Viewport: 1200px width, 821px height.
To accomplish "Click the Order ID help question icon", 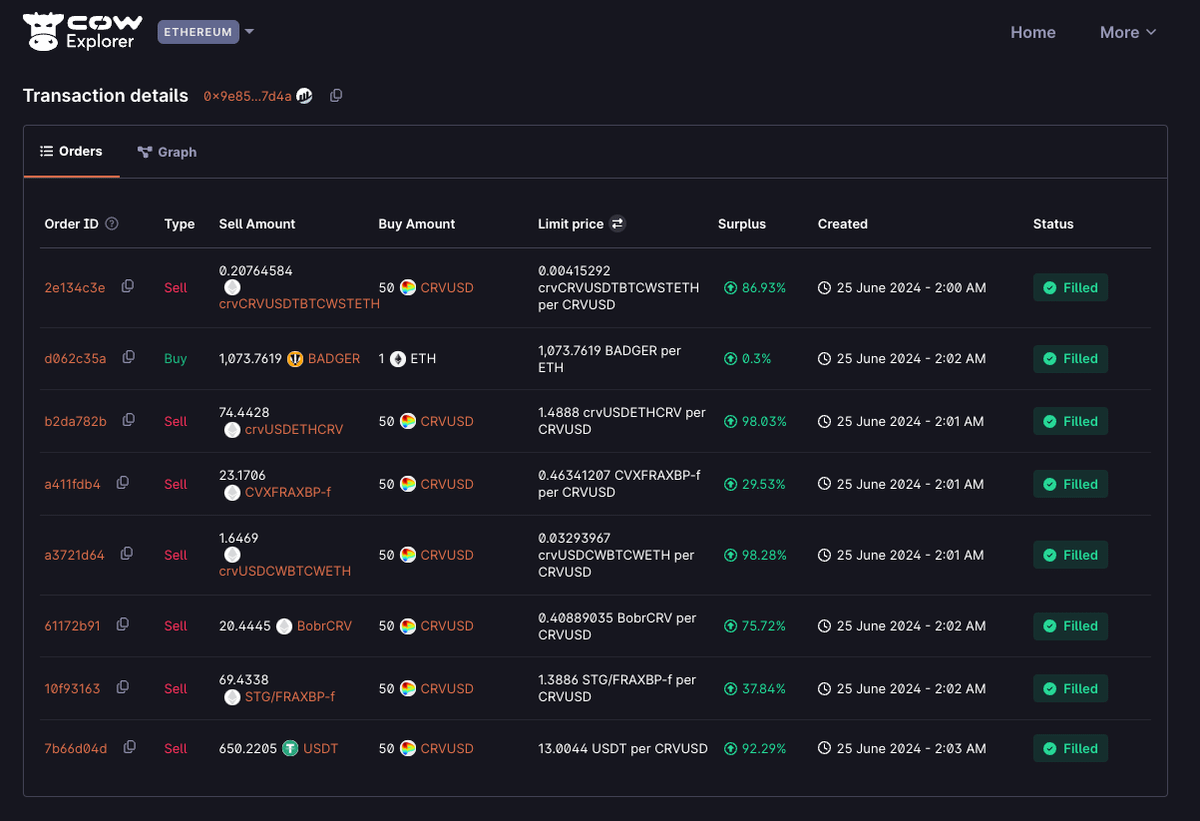I will tap(112, 224).
